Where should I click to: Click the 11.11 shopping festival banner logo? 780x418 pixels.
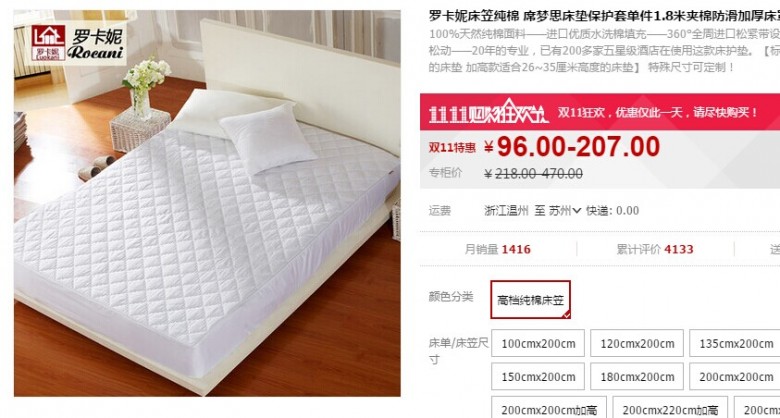click(488, 112)
